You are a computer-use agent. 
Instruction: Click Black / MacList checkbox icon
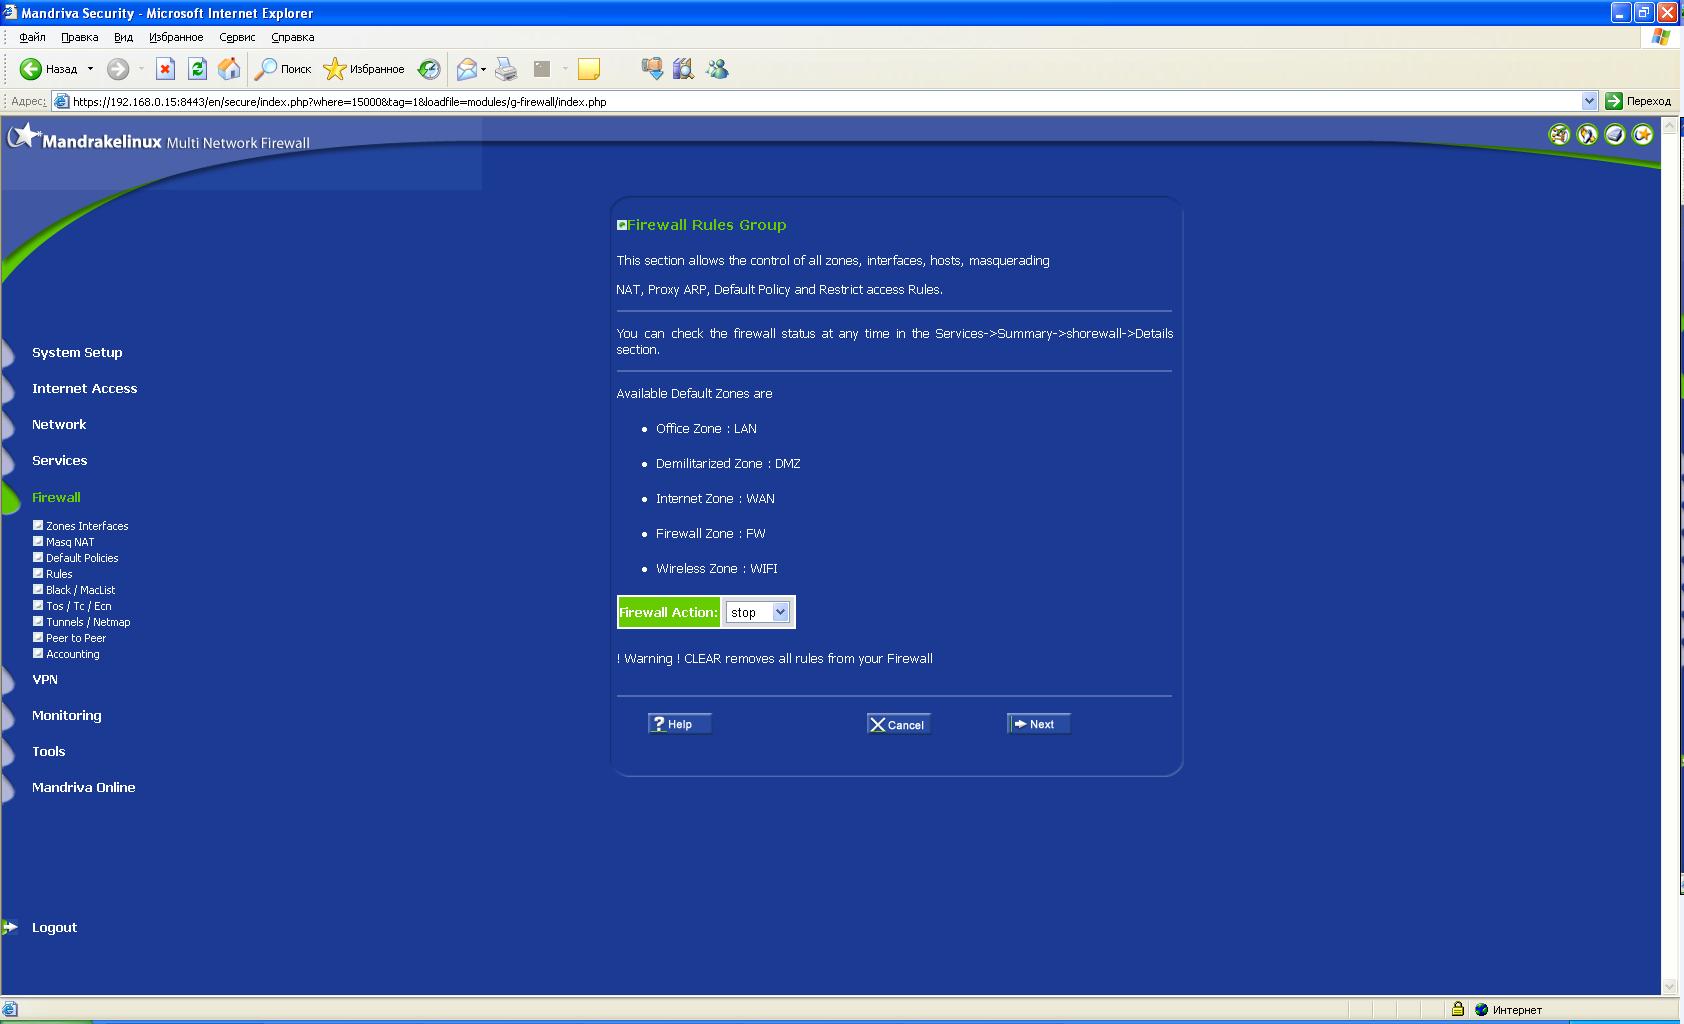[38, 589]
